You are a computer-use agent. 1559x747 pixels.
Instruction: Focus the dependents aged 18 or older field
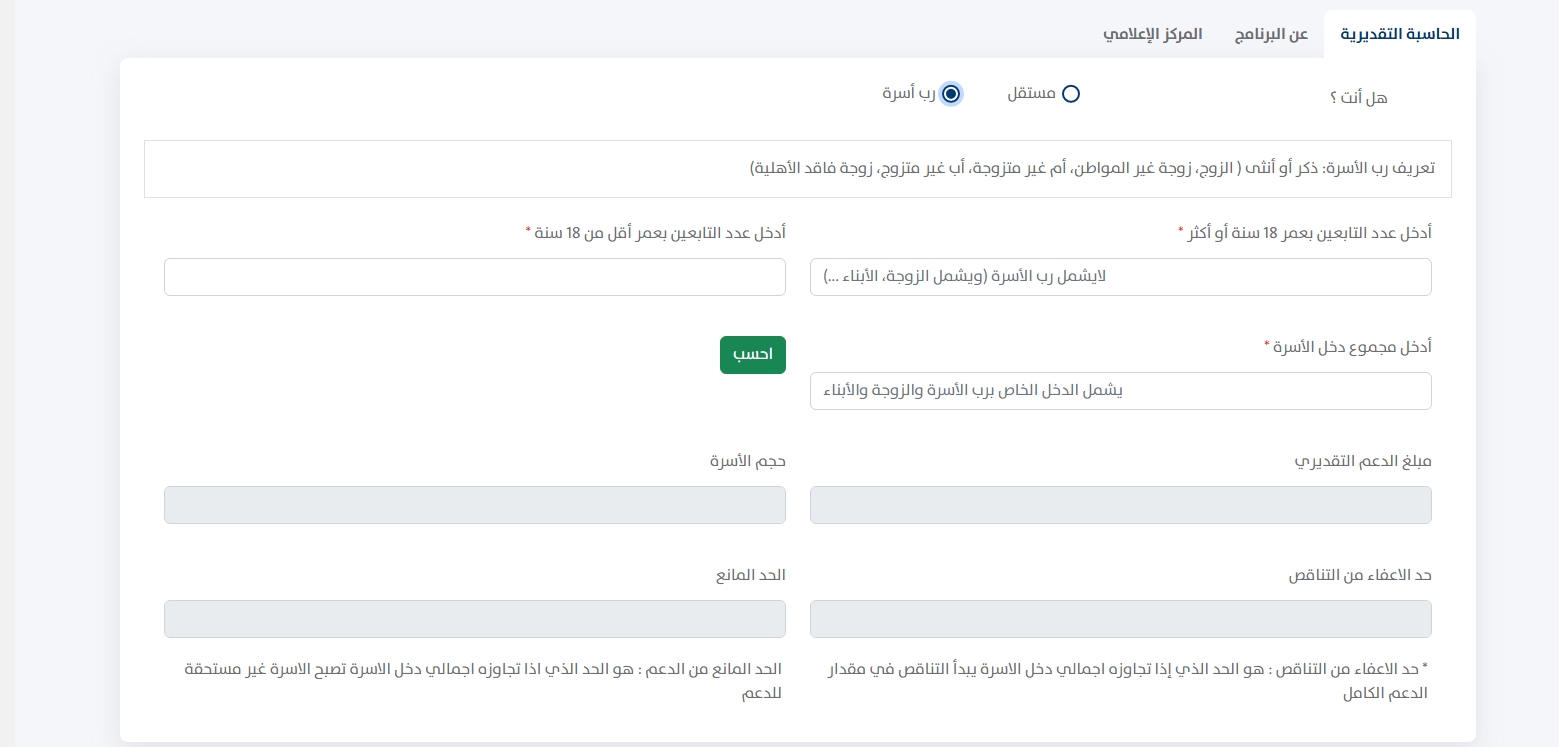(x=1120, y=277)
